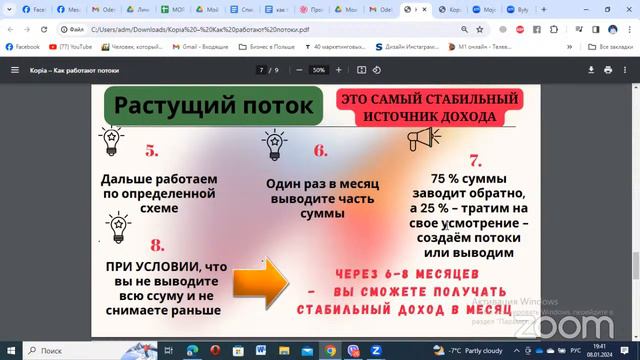Switch to the green Sheets tab
640x360 pixels.
[173, 9]
